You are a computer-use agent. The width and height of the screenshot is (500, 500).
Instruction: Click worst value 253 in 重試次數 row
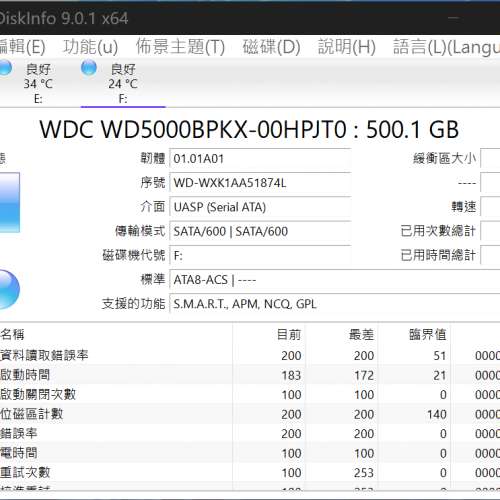click(x=364, y=473)
